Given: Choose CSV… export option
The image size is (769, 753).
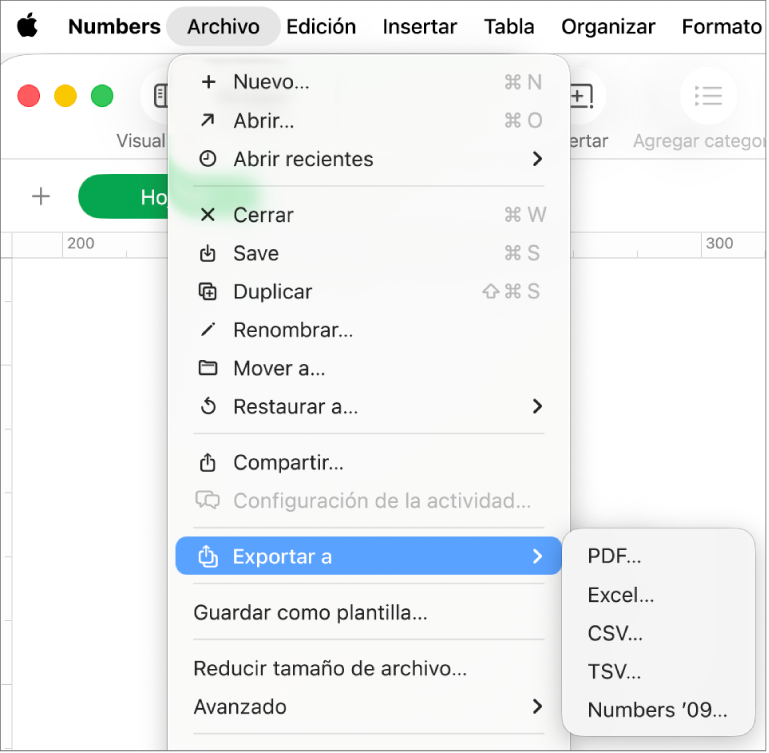Looking at the screenshot, I should (x=658, y=633).
